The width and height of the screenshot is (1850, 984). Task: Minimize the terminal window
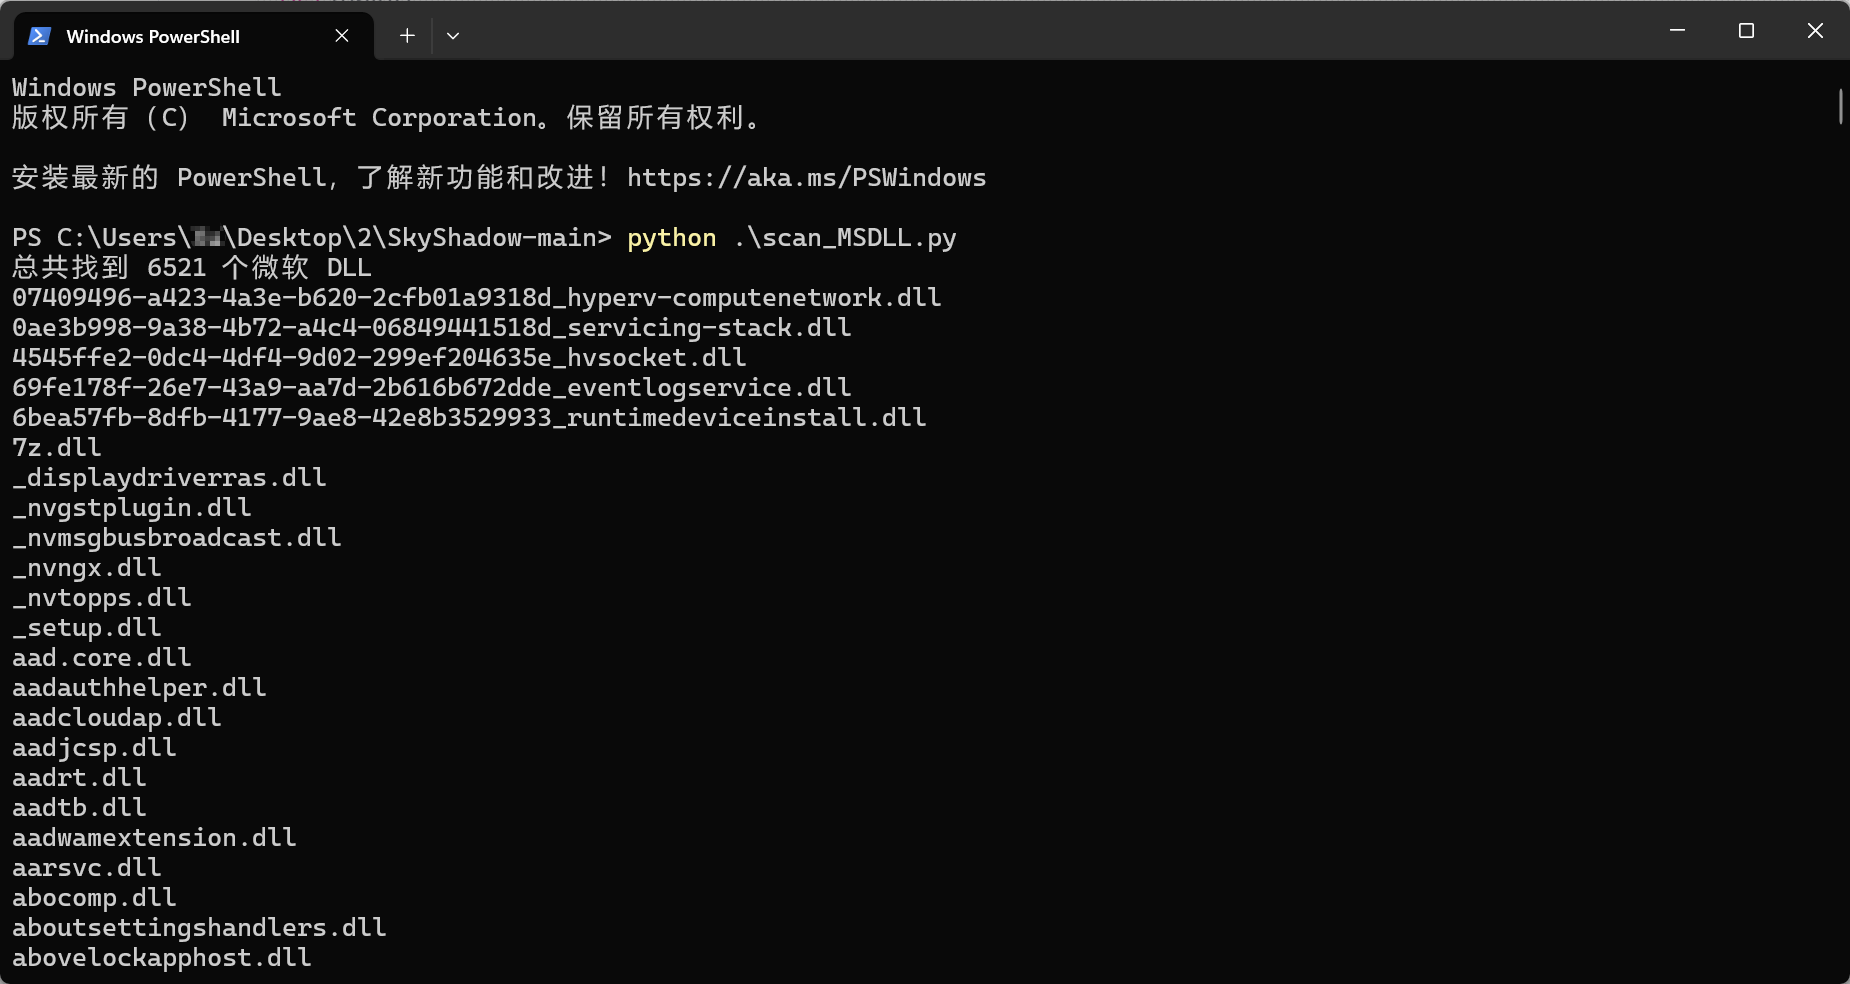pos(1677,31)
